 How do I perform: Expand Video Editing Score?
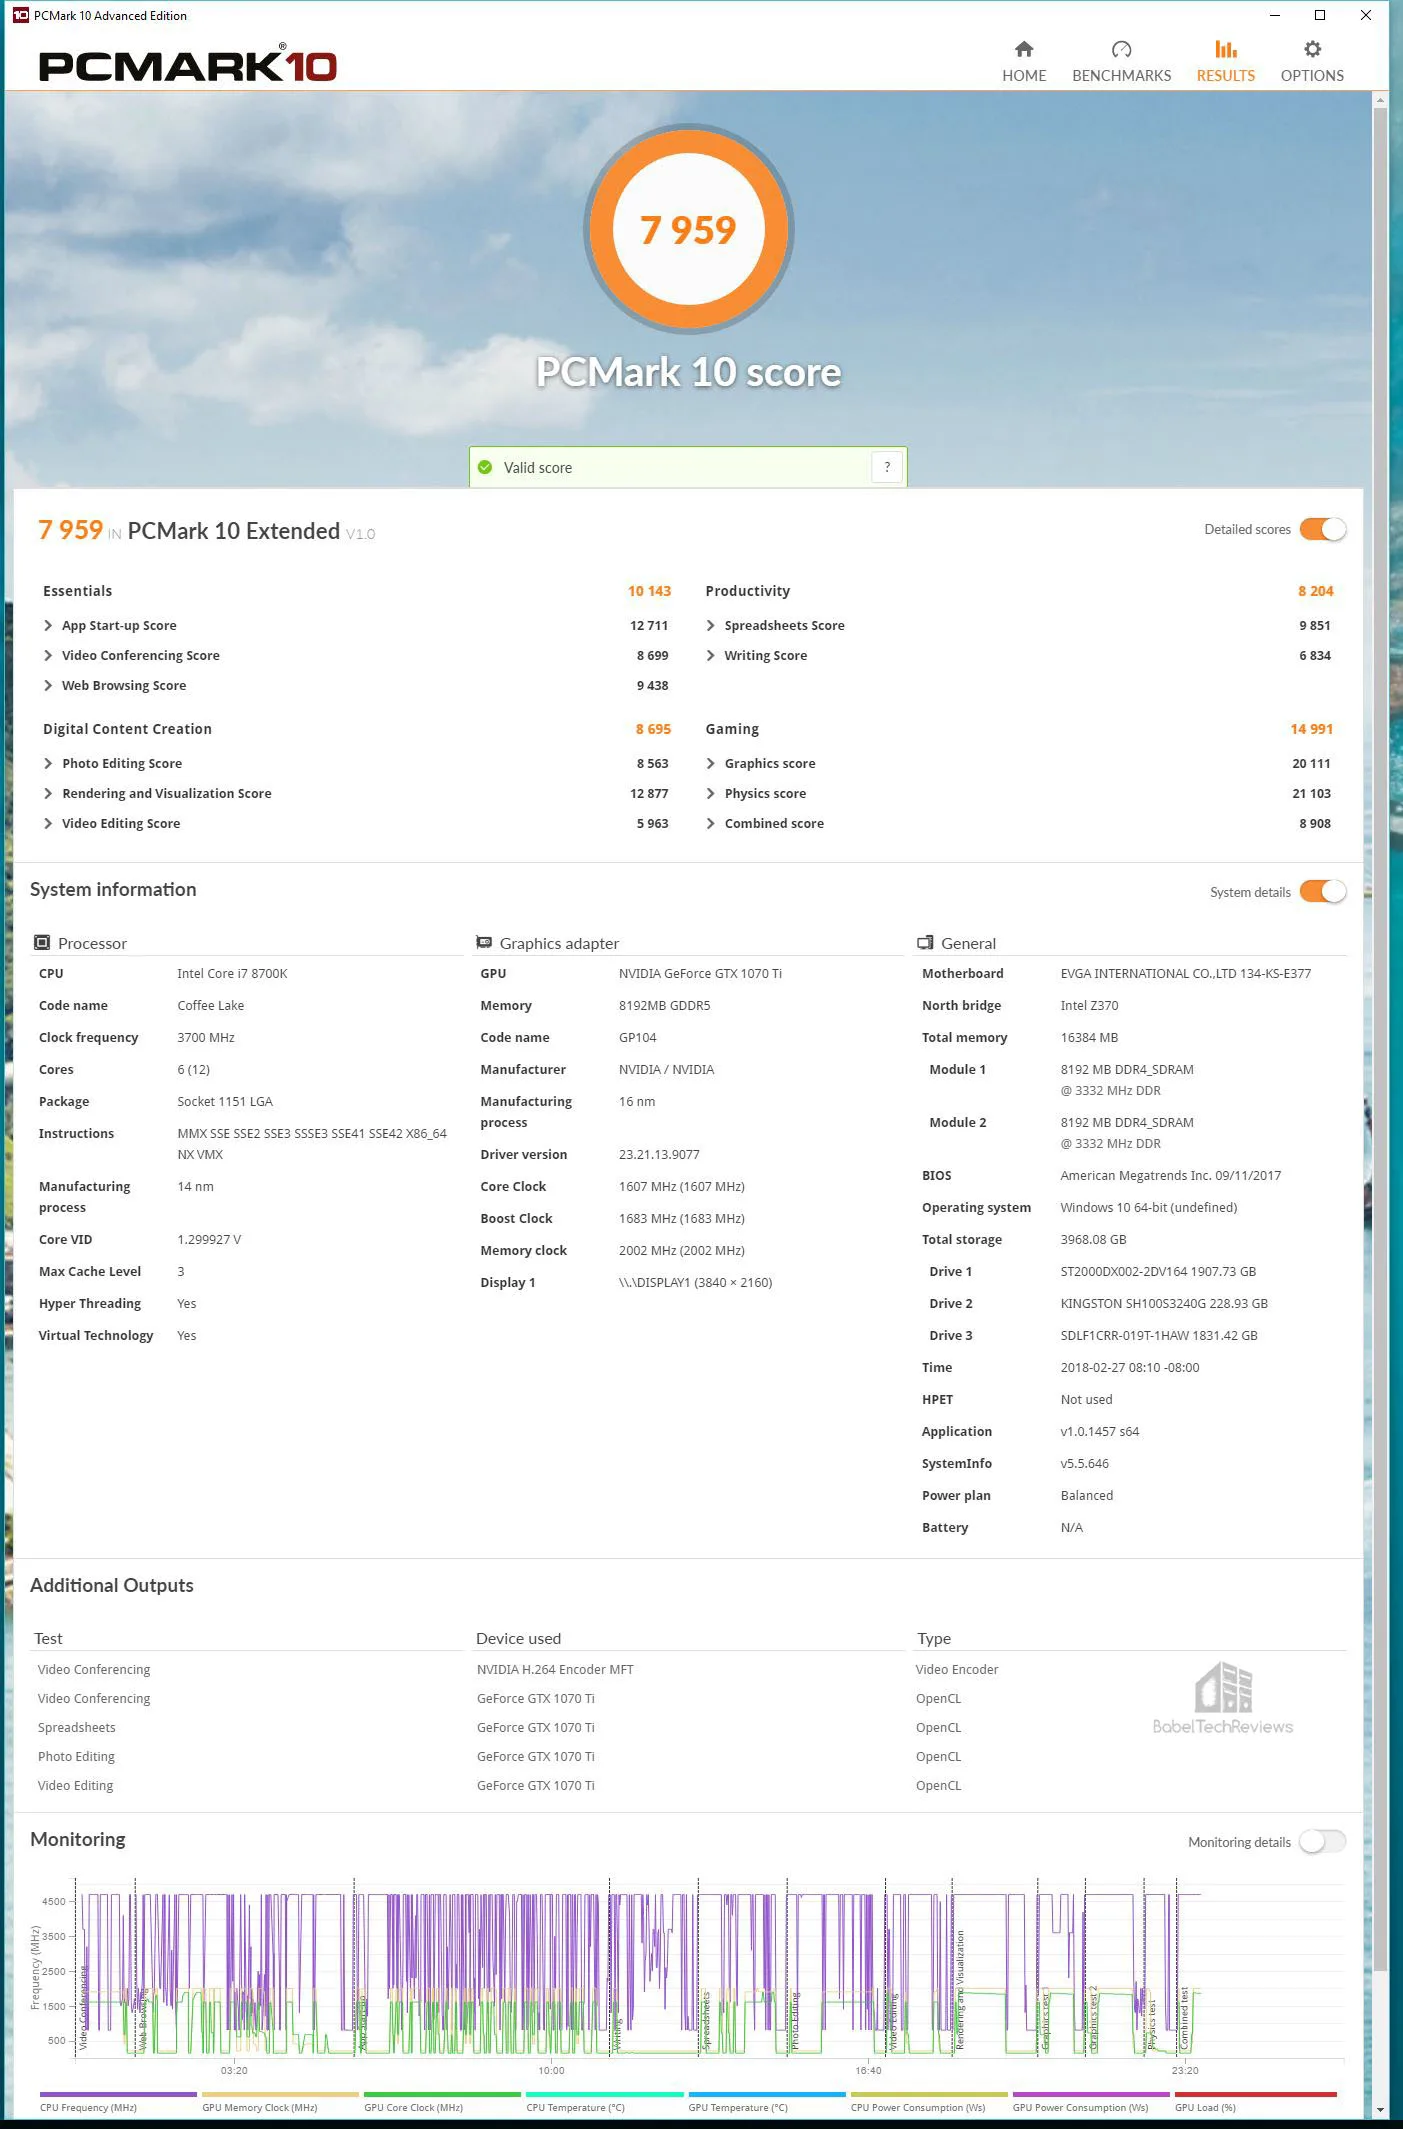(x=48, y=823)
